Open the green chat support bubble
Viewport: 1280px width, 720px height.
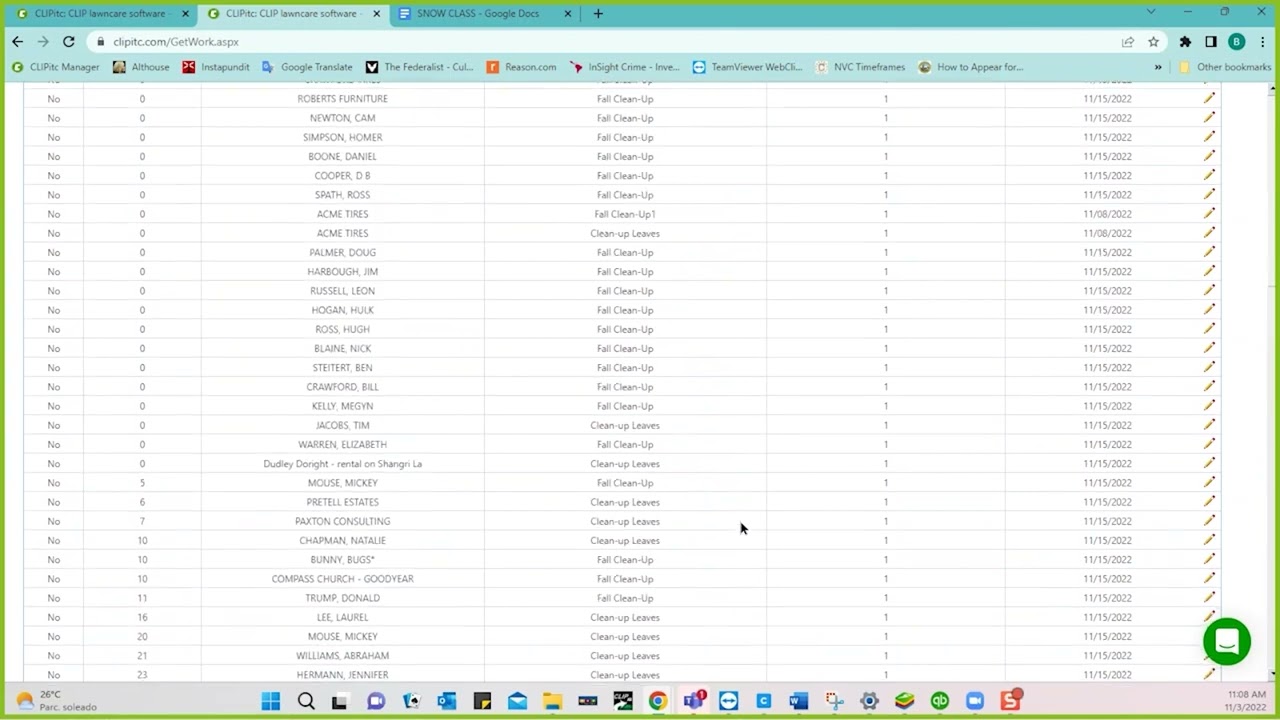[x=1227, y=642]
